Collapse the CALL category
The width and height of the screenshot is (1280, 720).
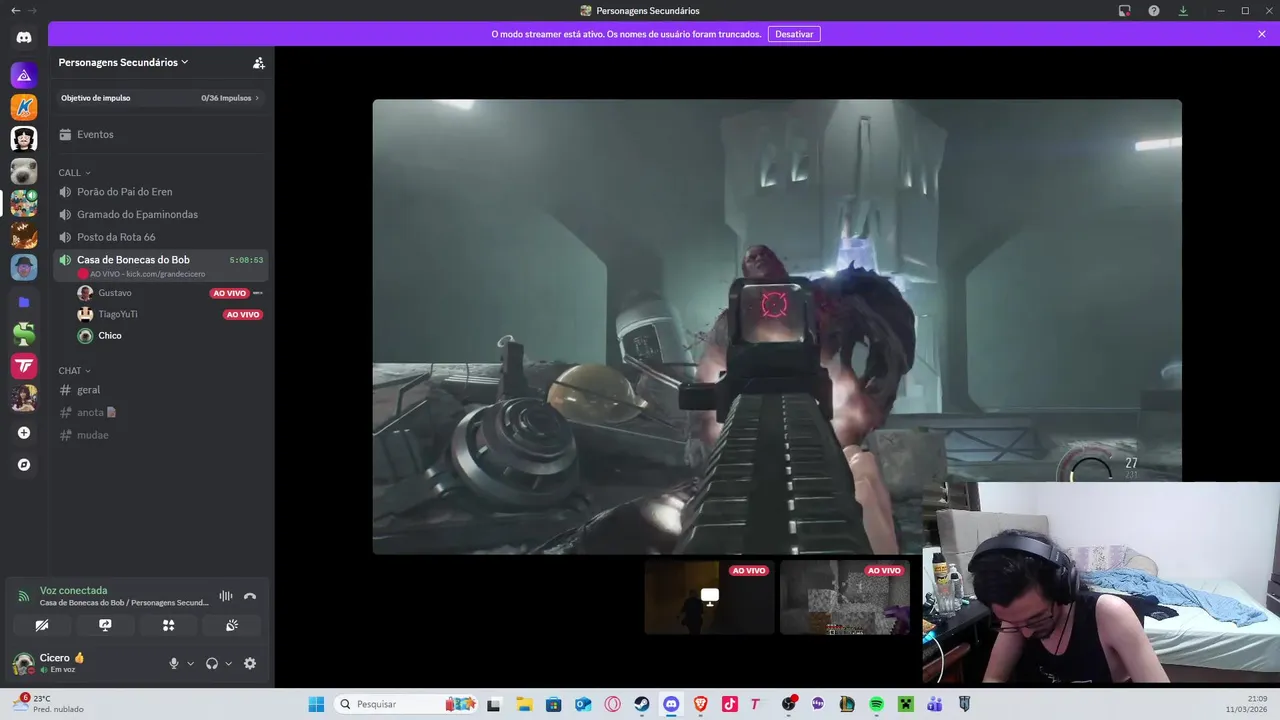(74, 173)
